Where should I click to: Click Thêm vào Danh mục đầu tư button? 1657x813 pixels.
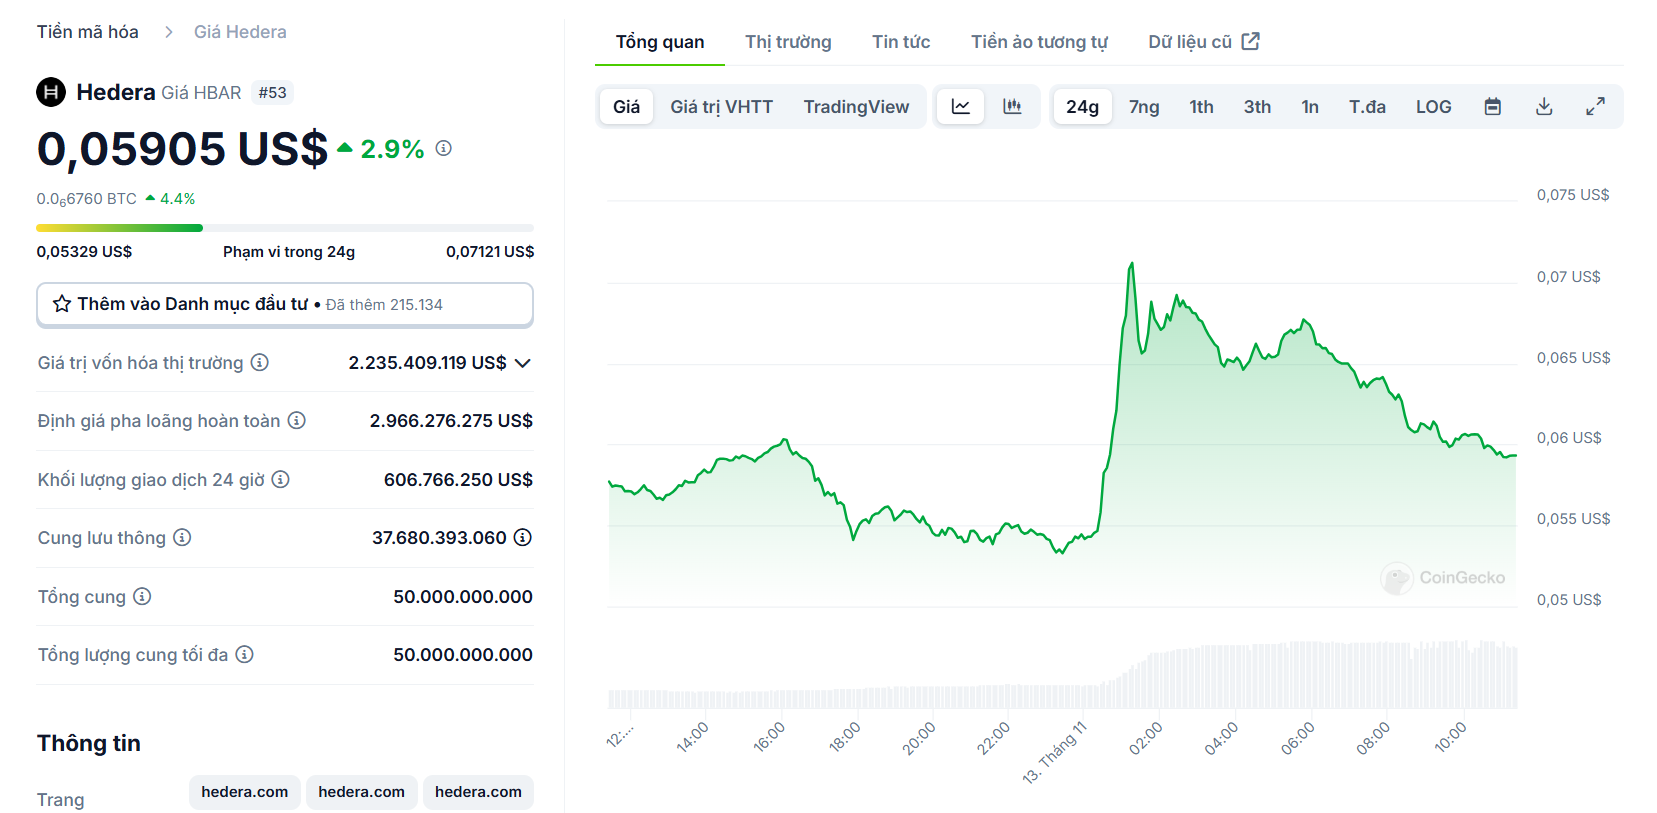285,304
